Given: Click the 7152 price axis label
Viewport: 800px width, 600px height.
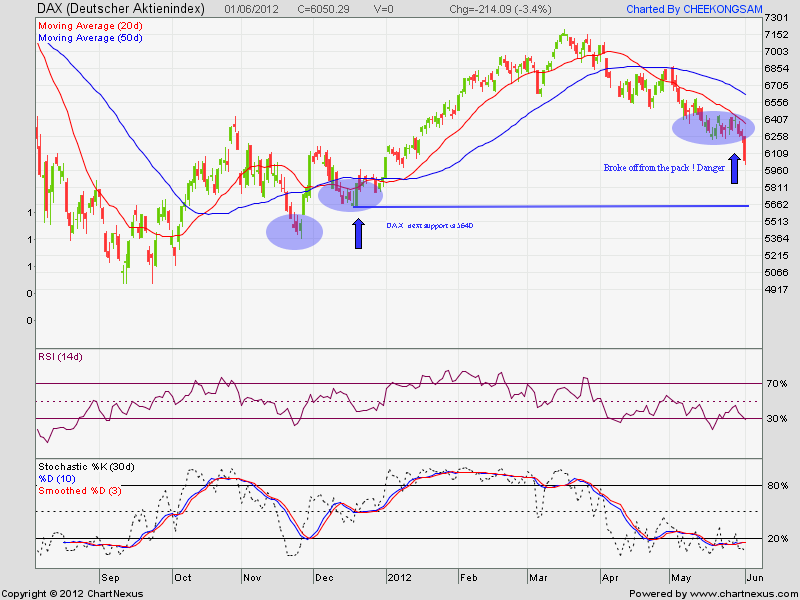Looking at the screenshot, I should pyautogui.click(x=776, y=35).
